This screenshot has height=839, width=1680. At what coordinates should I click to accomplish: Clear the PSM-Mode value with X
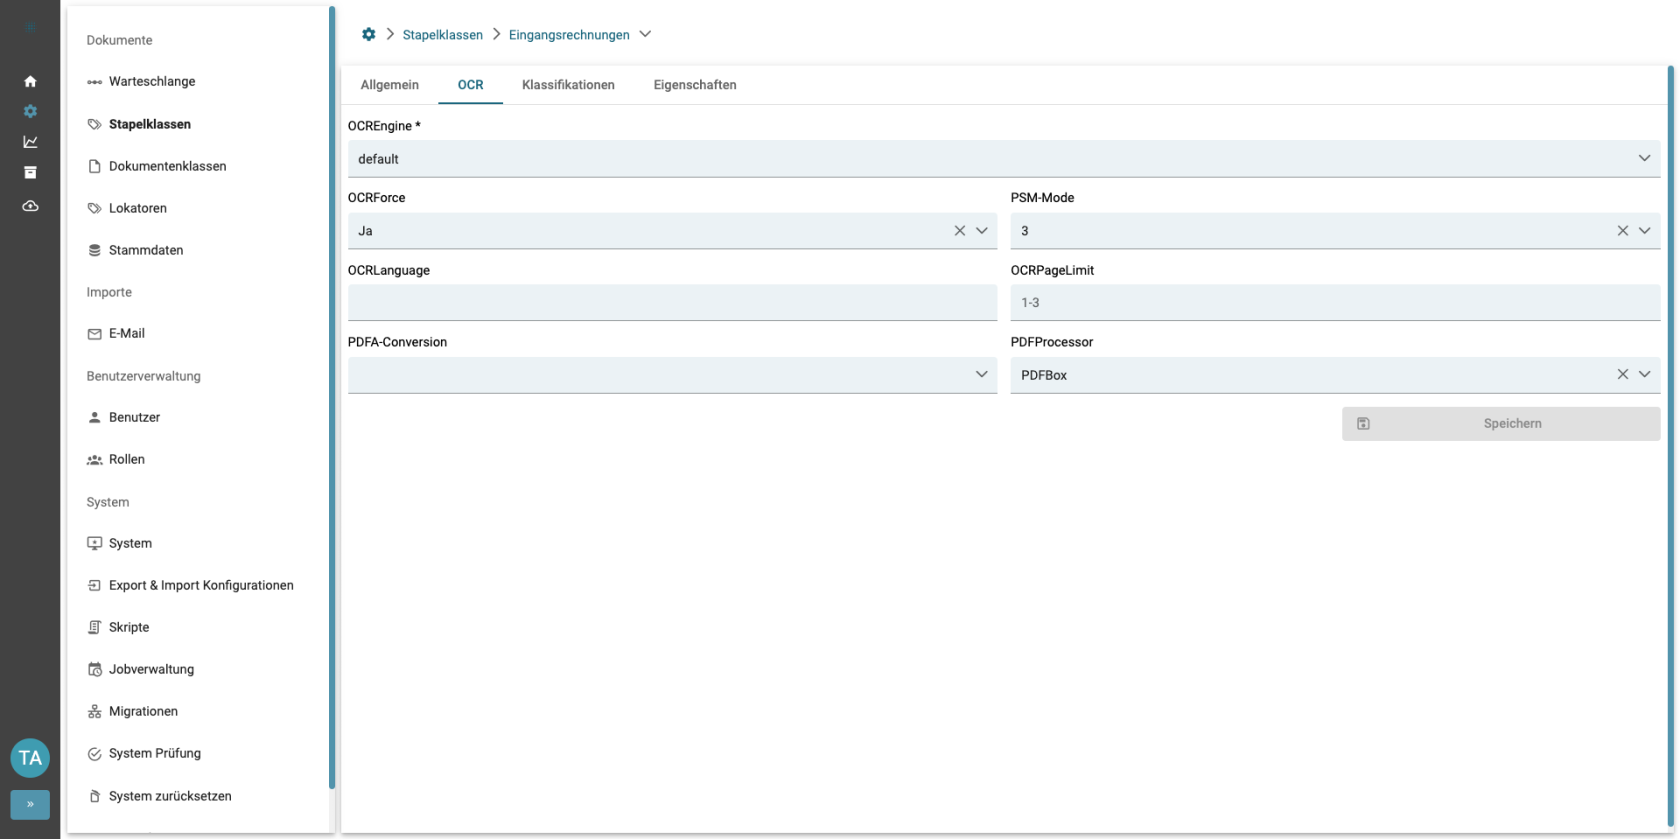coord(1622,231)
